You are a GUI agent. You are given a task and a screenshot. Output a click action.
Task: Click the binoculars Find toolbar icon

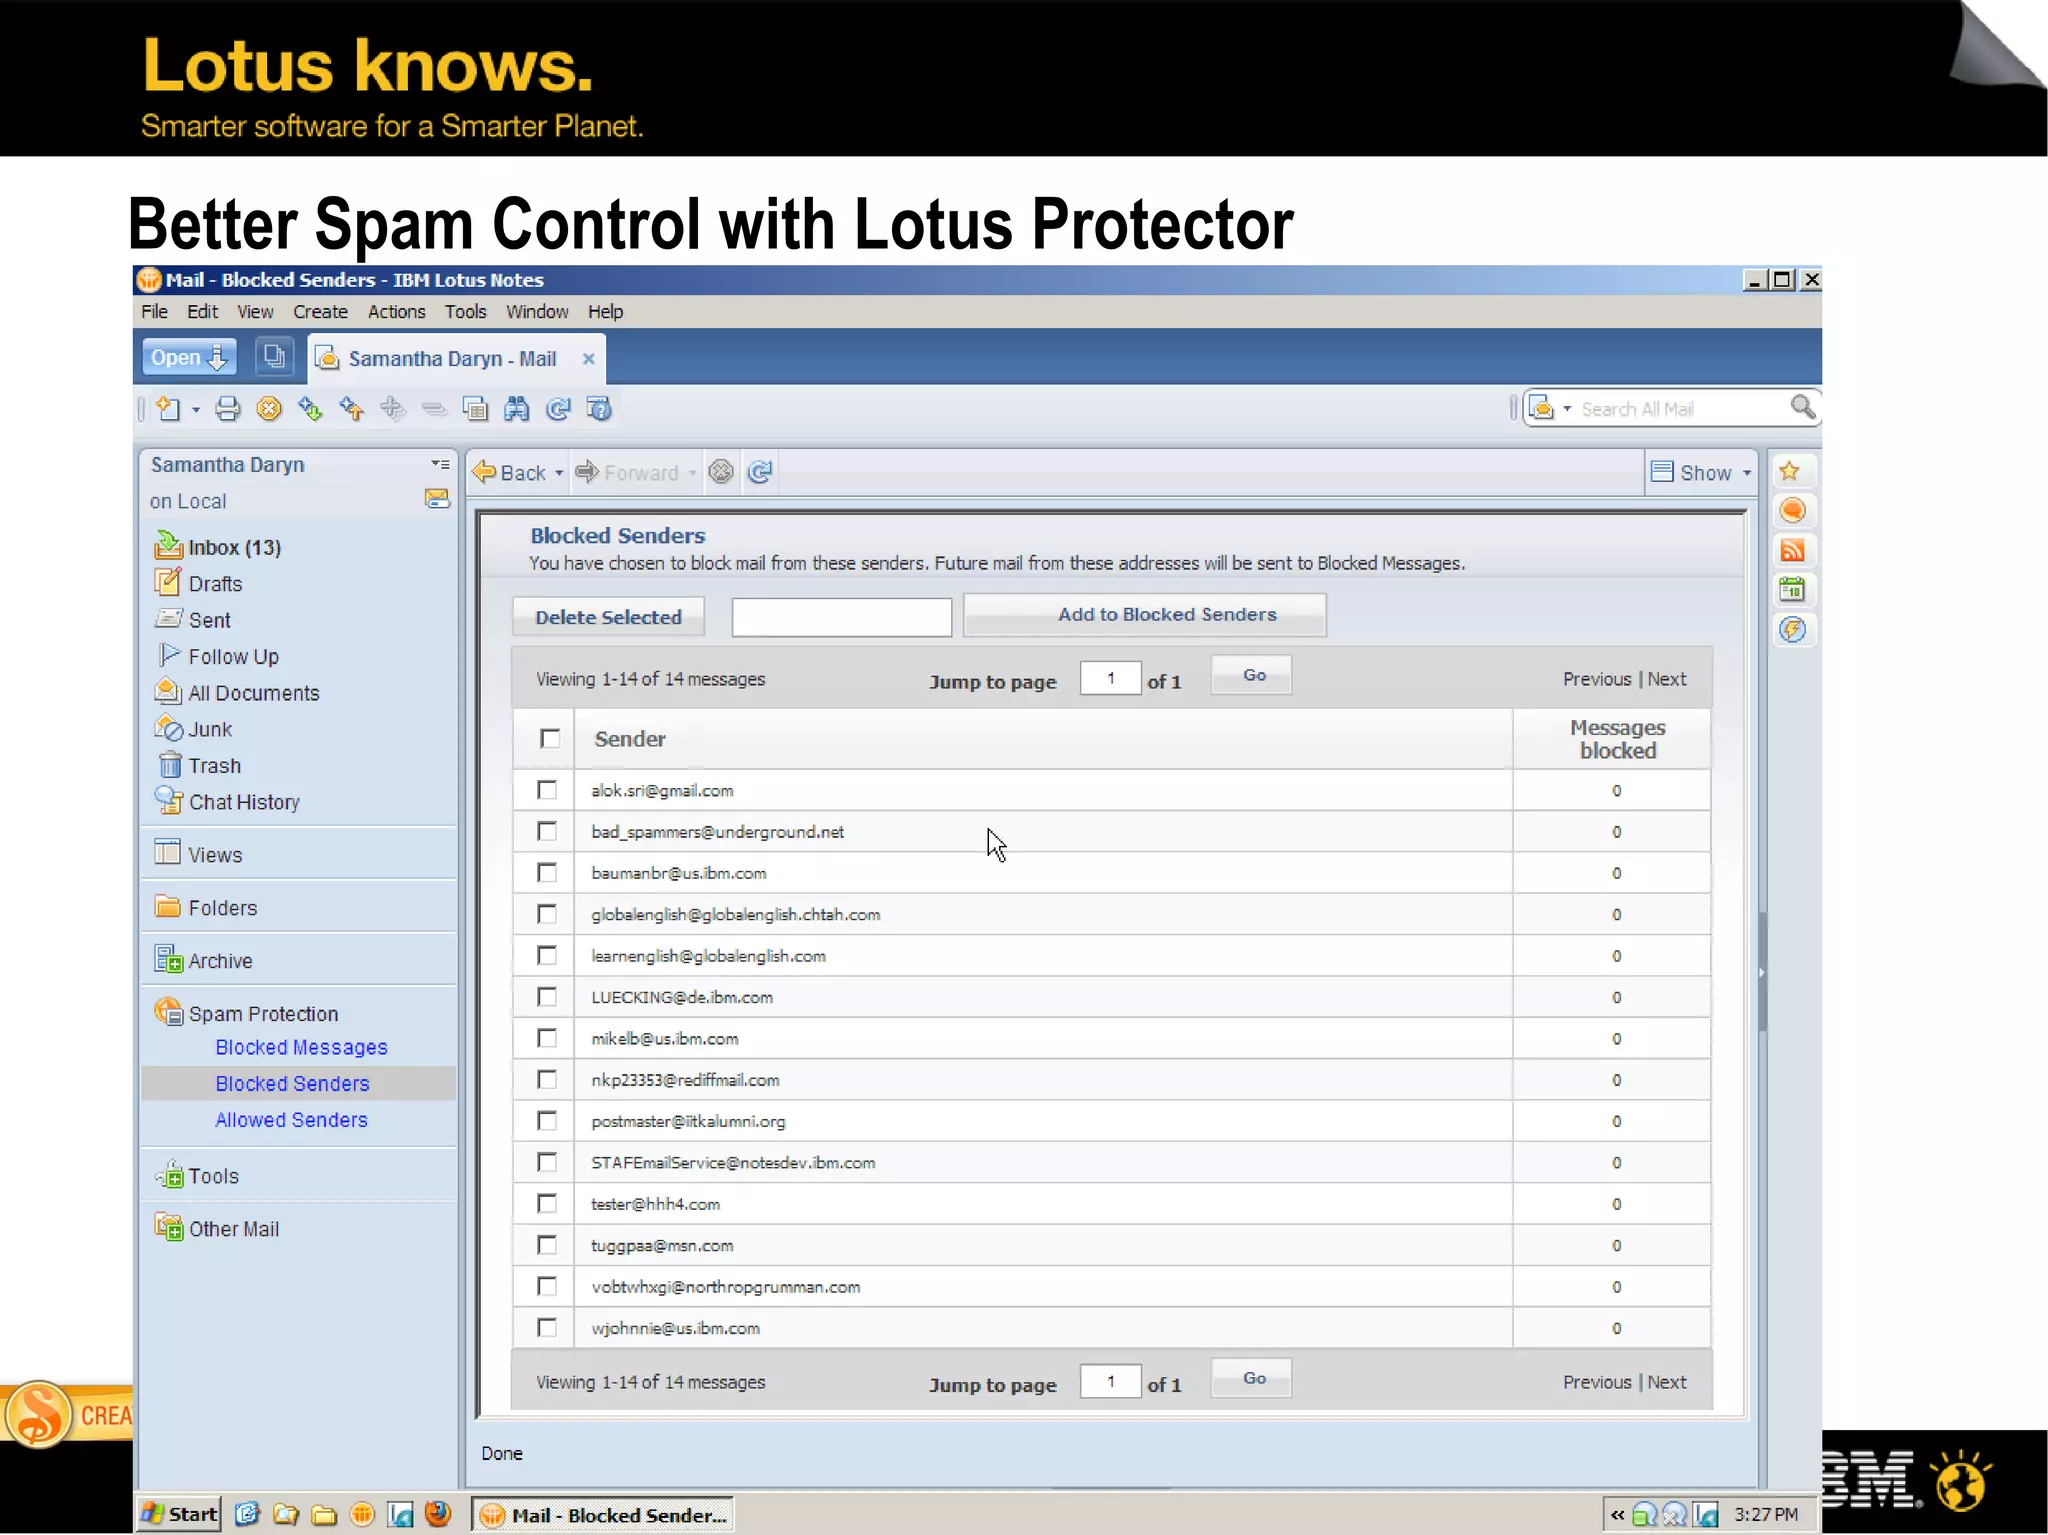516,409
